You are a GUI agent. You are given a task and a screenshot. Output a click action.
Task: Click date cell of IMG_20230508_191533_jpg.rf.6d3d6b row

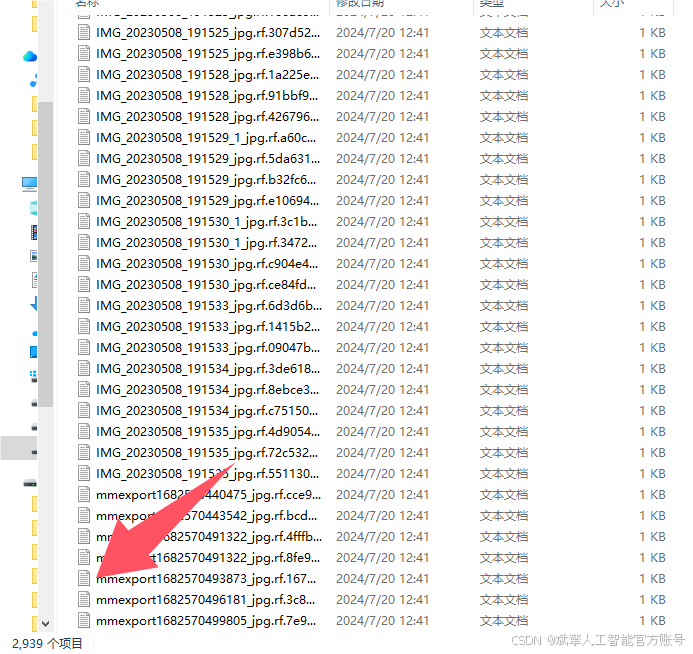[x=382, y=306]
